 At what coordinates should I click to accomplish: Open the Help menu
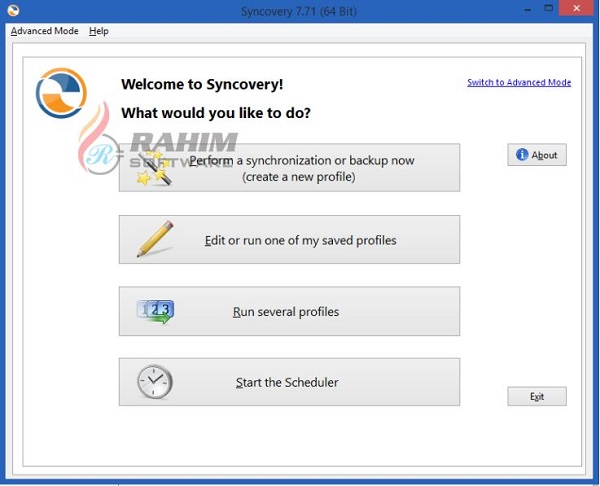click(99, 31)
